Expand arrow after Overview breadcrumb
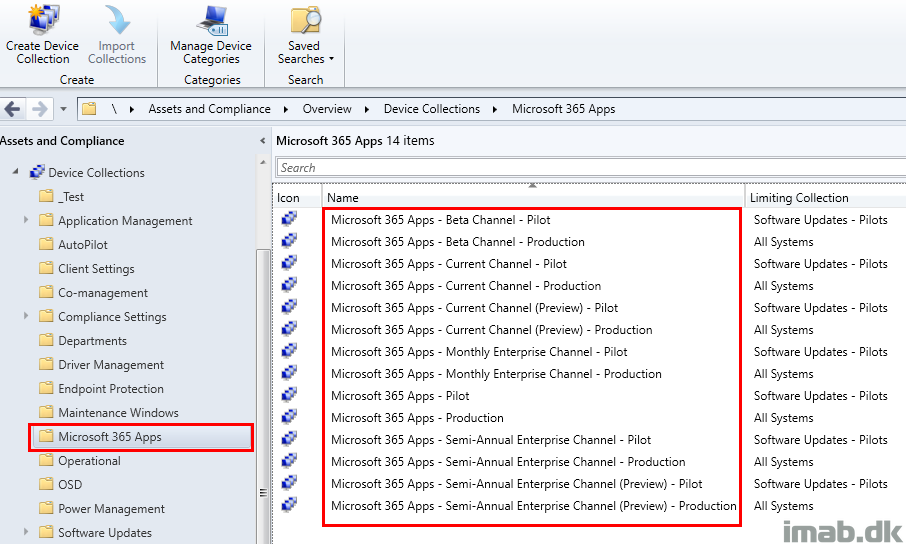This screenshot has height=544, width=906. click(367, 109)
